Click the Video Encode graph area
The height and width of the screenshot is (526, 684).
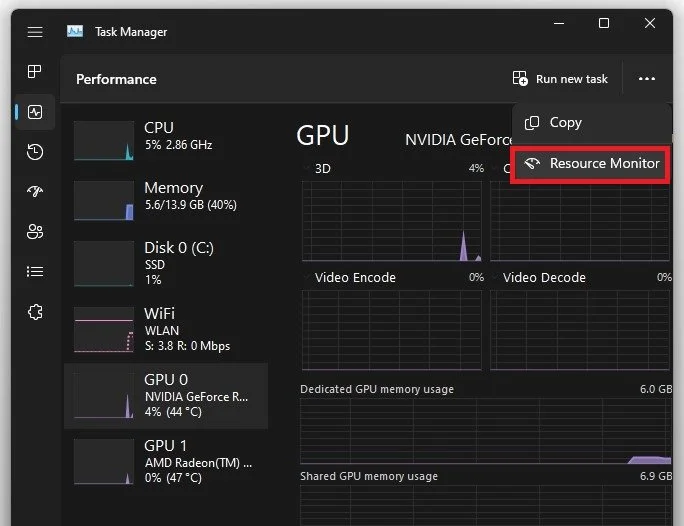click(392, 330)
